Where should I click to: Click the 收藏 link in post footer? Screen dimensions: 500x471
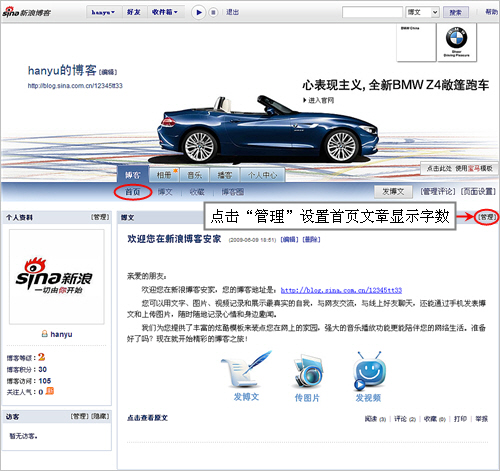(435, 419)
